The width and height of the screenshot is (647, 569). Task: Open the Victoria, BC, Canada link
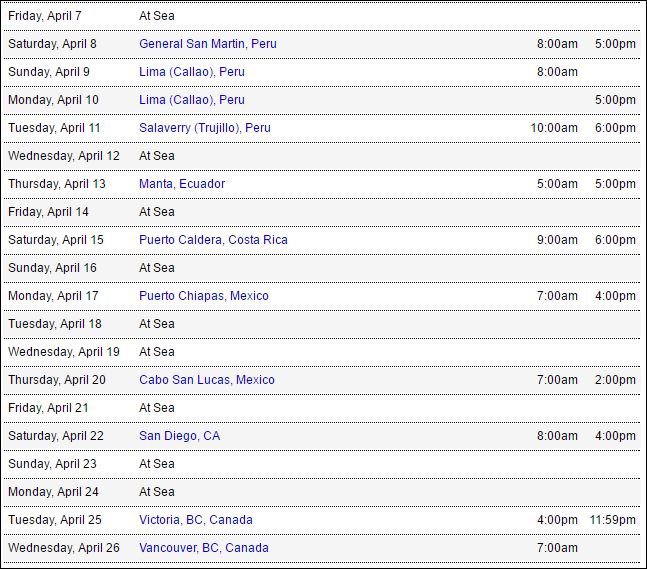[196, 520]
